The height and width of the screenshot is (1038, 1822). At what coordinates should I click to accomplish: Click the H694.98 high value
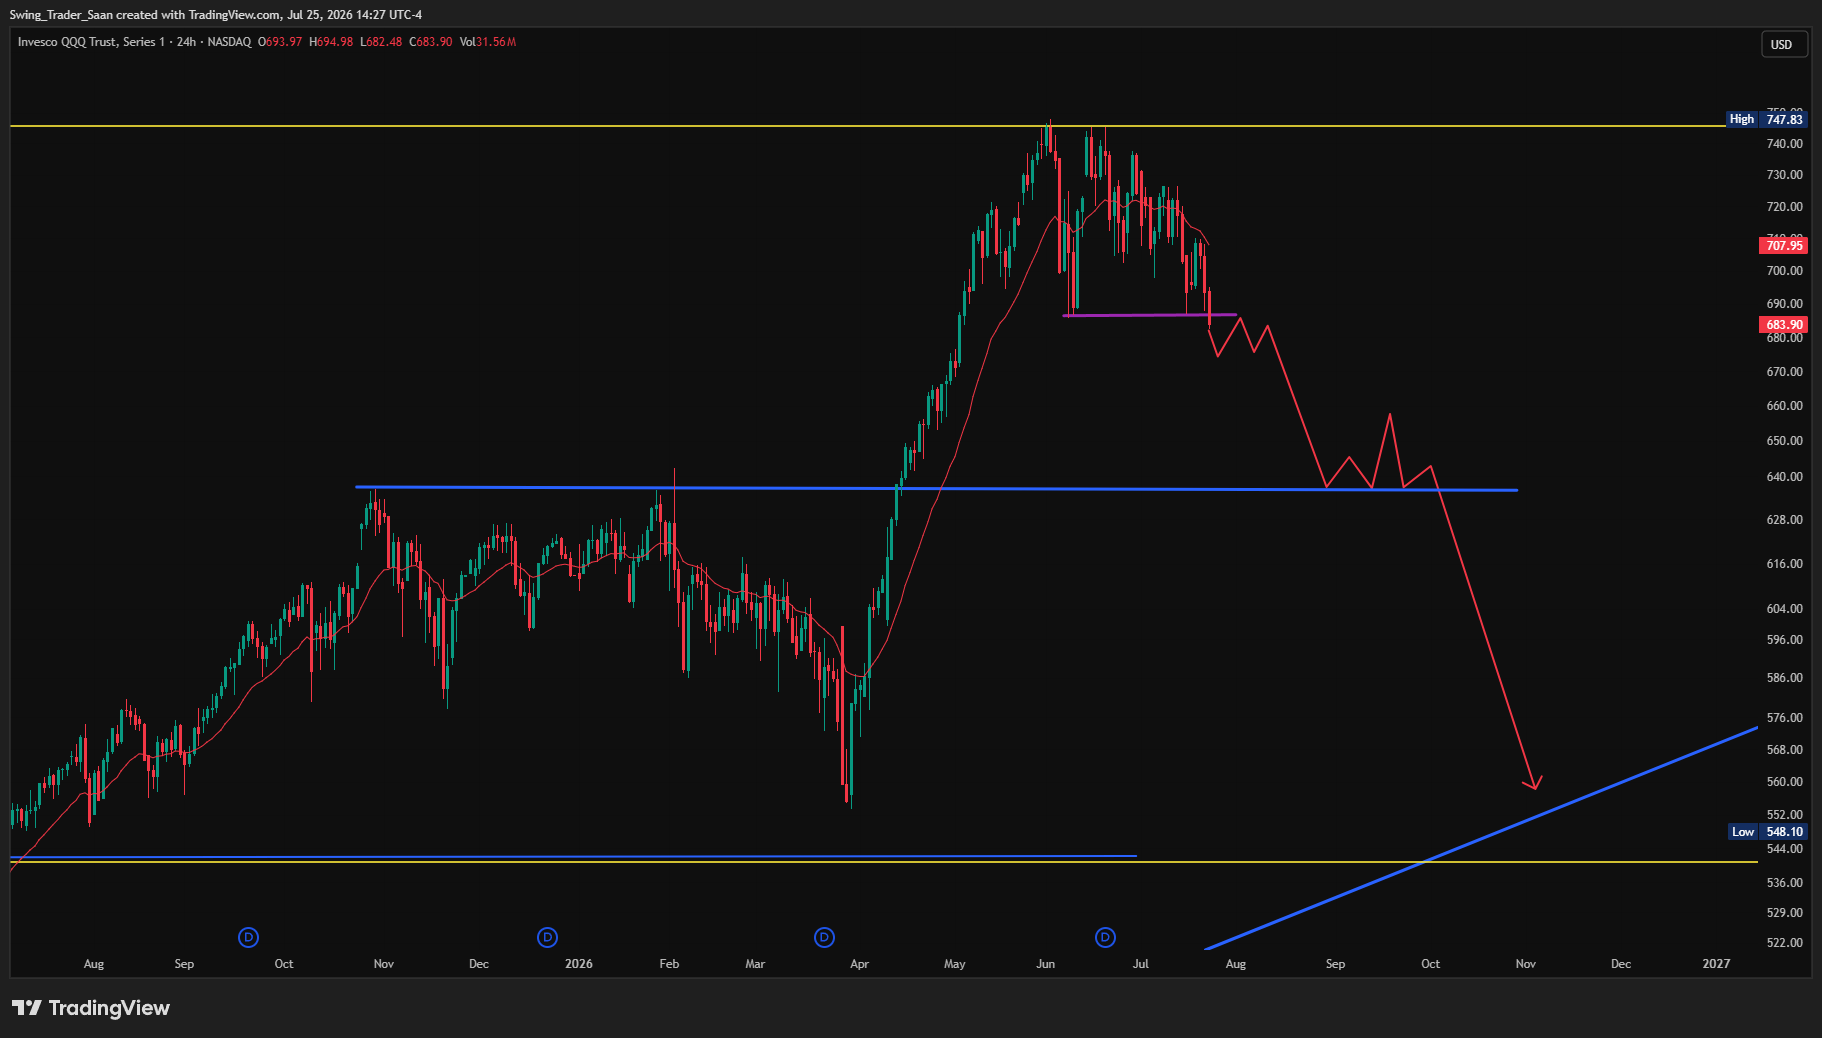coord(331,42)
